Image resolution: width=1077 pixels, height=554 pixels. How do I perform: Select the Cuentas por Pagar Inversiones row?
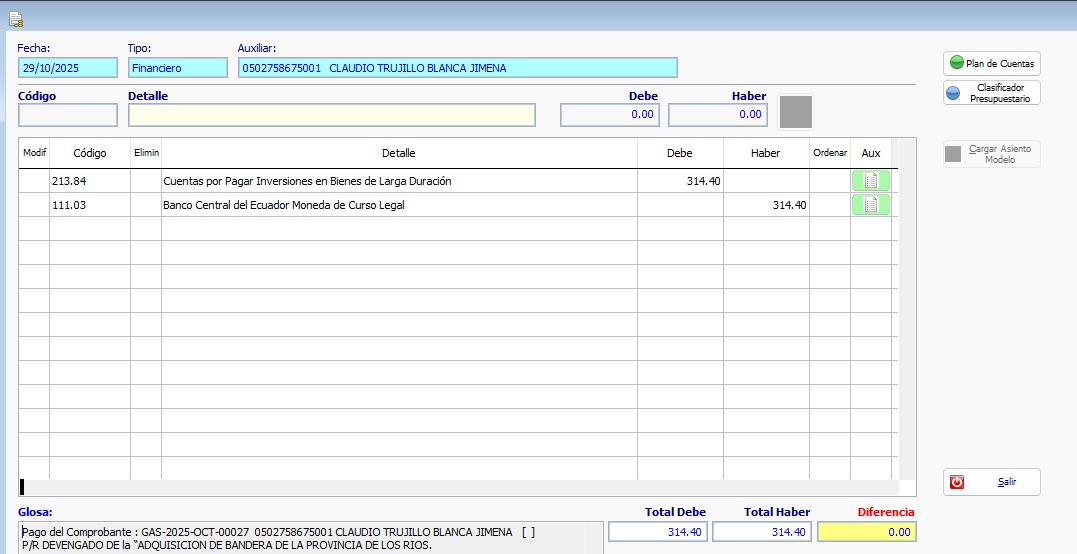tap(457, 181)
